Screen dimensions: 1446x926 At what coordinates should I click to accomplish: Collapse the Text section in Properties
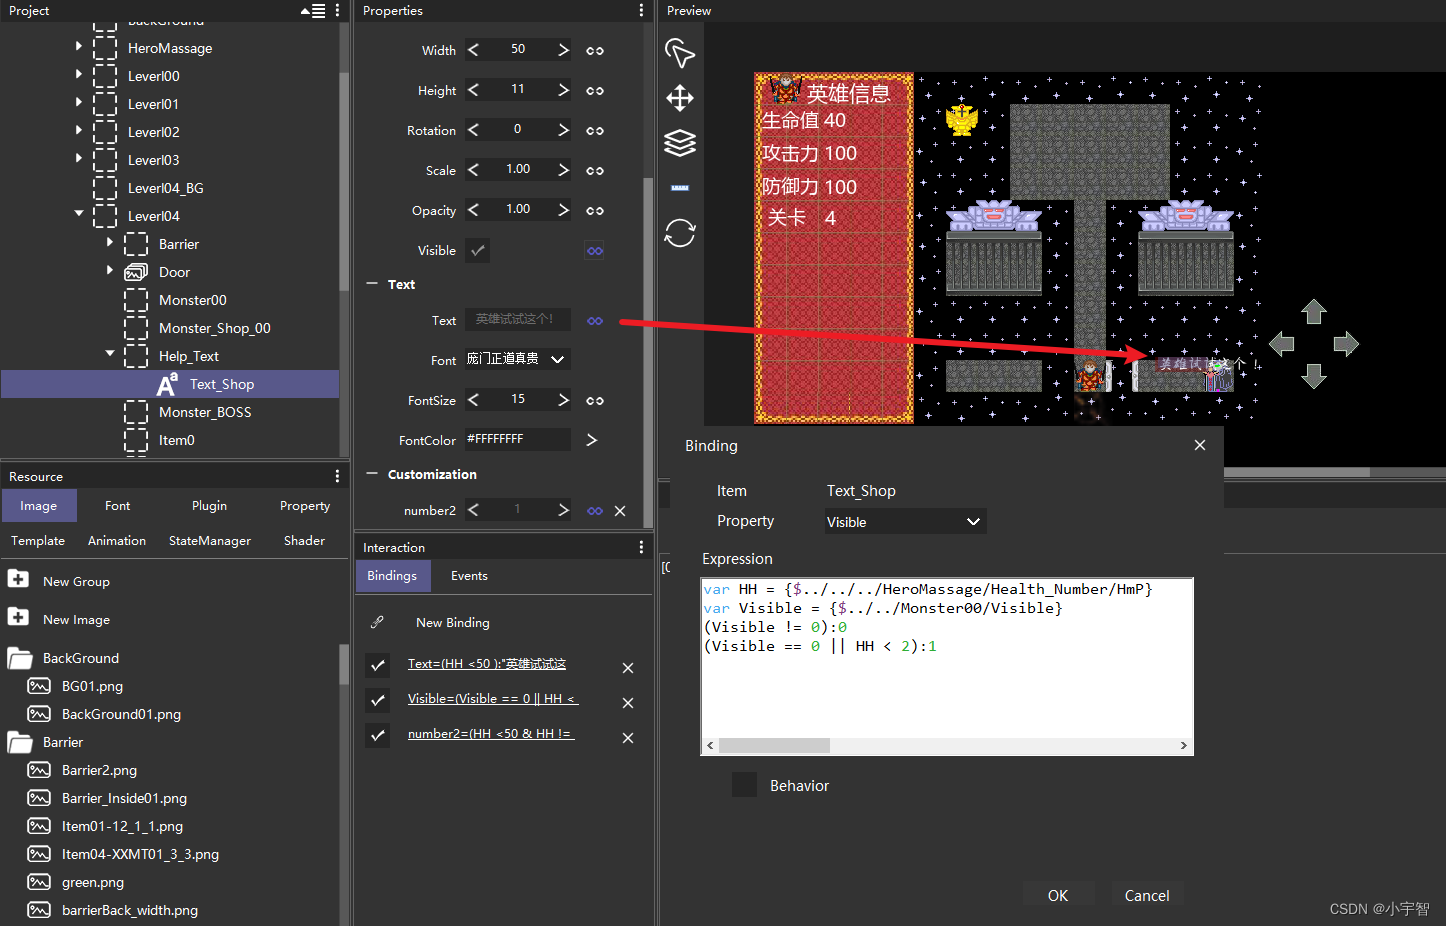coord(372,284)
